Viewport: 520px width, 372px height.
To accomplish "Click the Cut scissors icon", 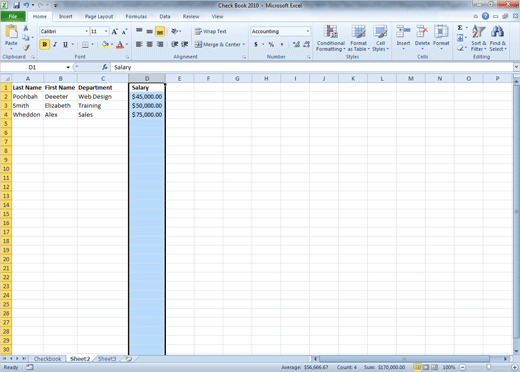I will tap(26, 28).
